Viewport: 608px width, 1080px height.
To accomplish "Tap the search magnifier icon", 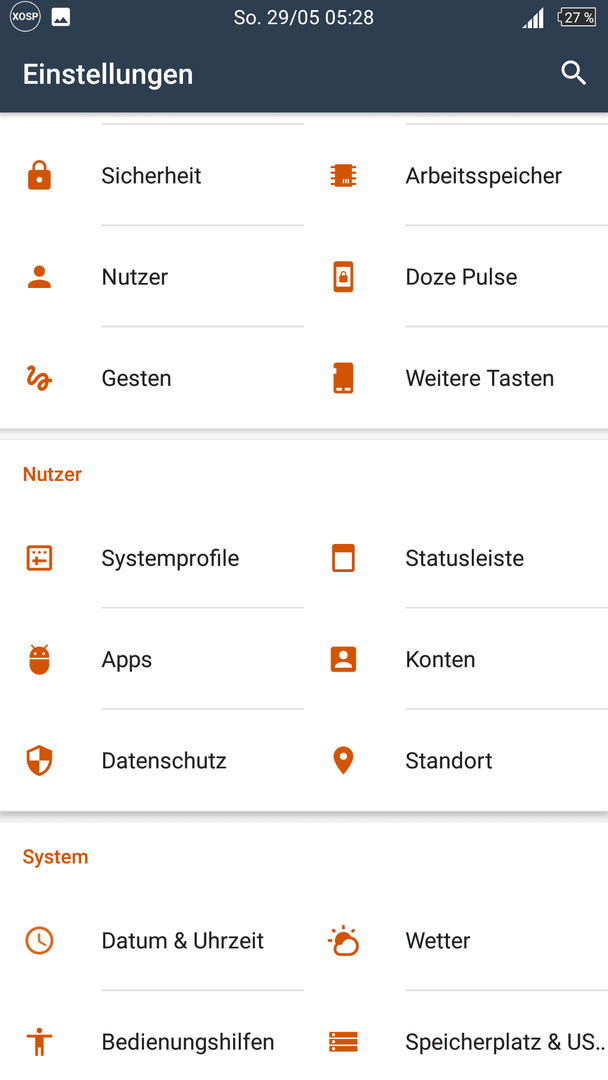I will (x=573, y=73).
